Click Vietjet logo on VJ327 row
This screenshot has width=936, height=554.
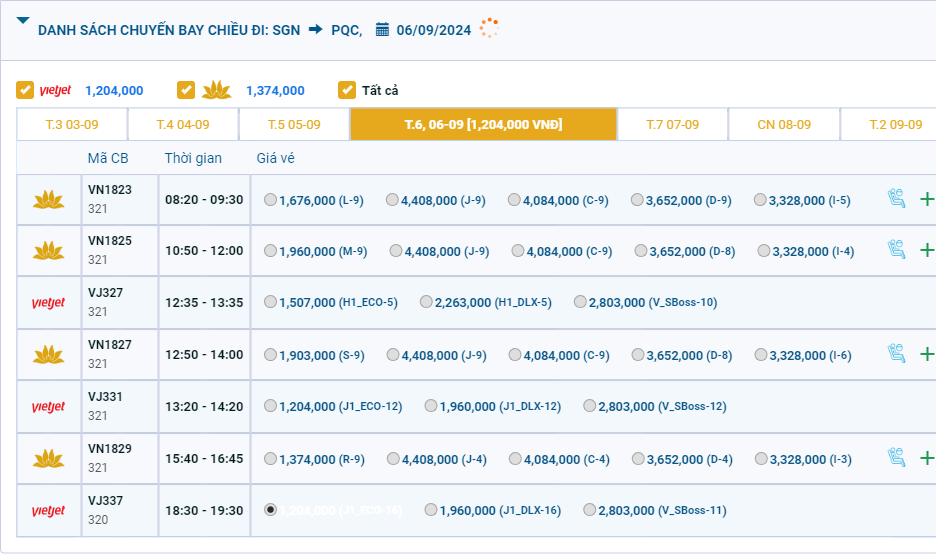tap(48, 302)
